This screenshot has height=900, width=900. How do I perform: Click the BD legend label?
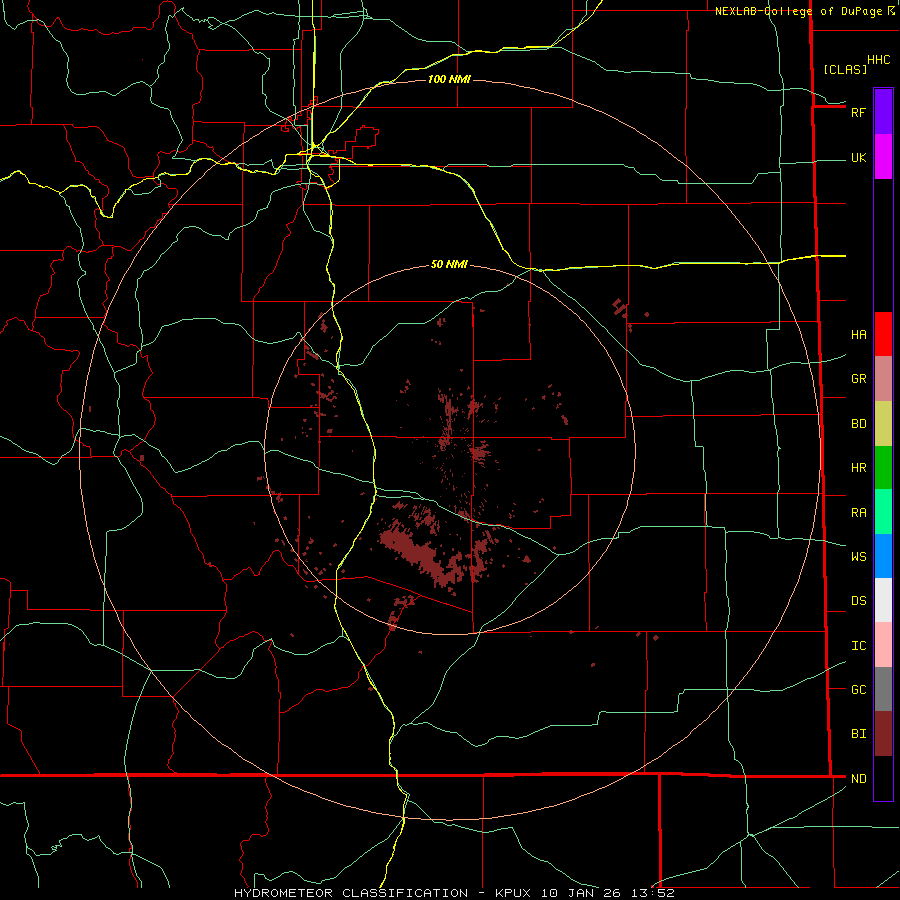858,424
